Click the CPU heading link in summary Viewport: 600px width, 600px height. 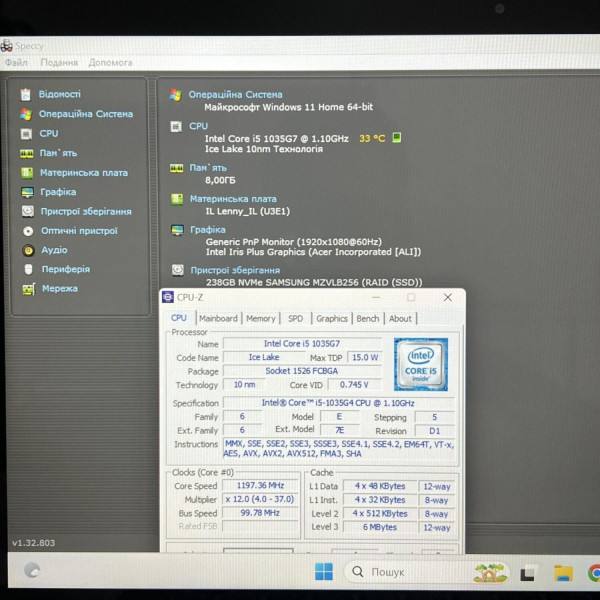click(199, 126)
